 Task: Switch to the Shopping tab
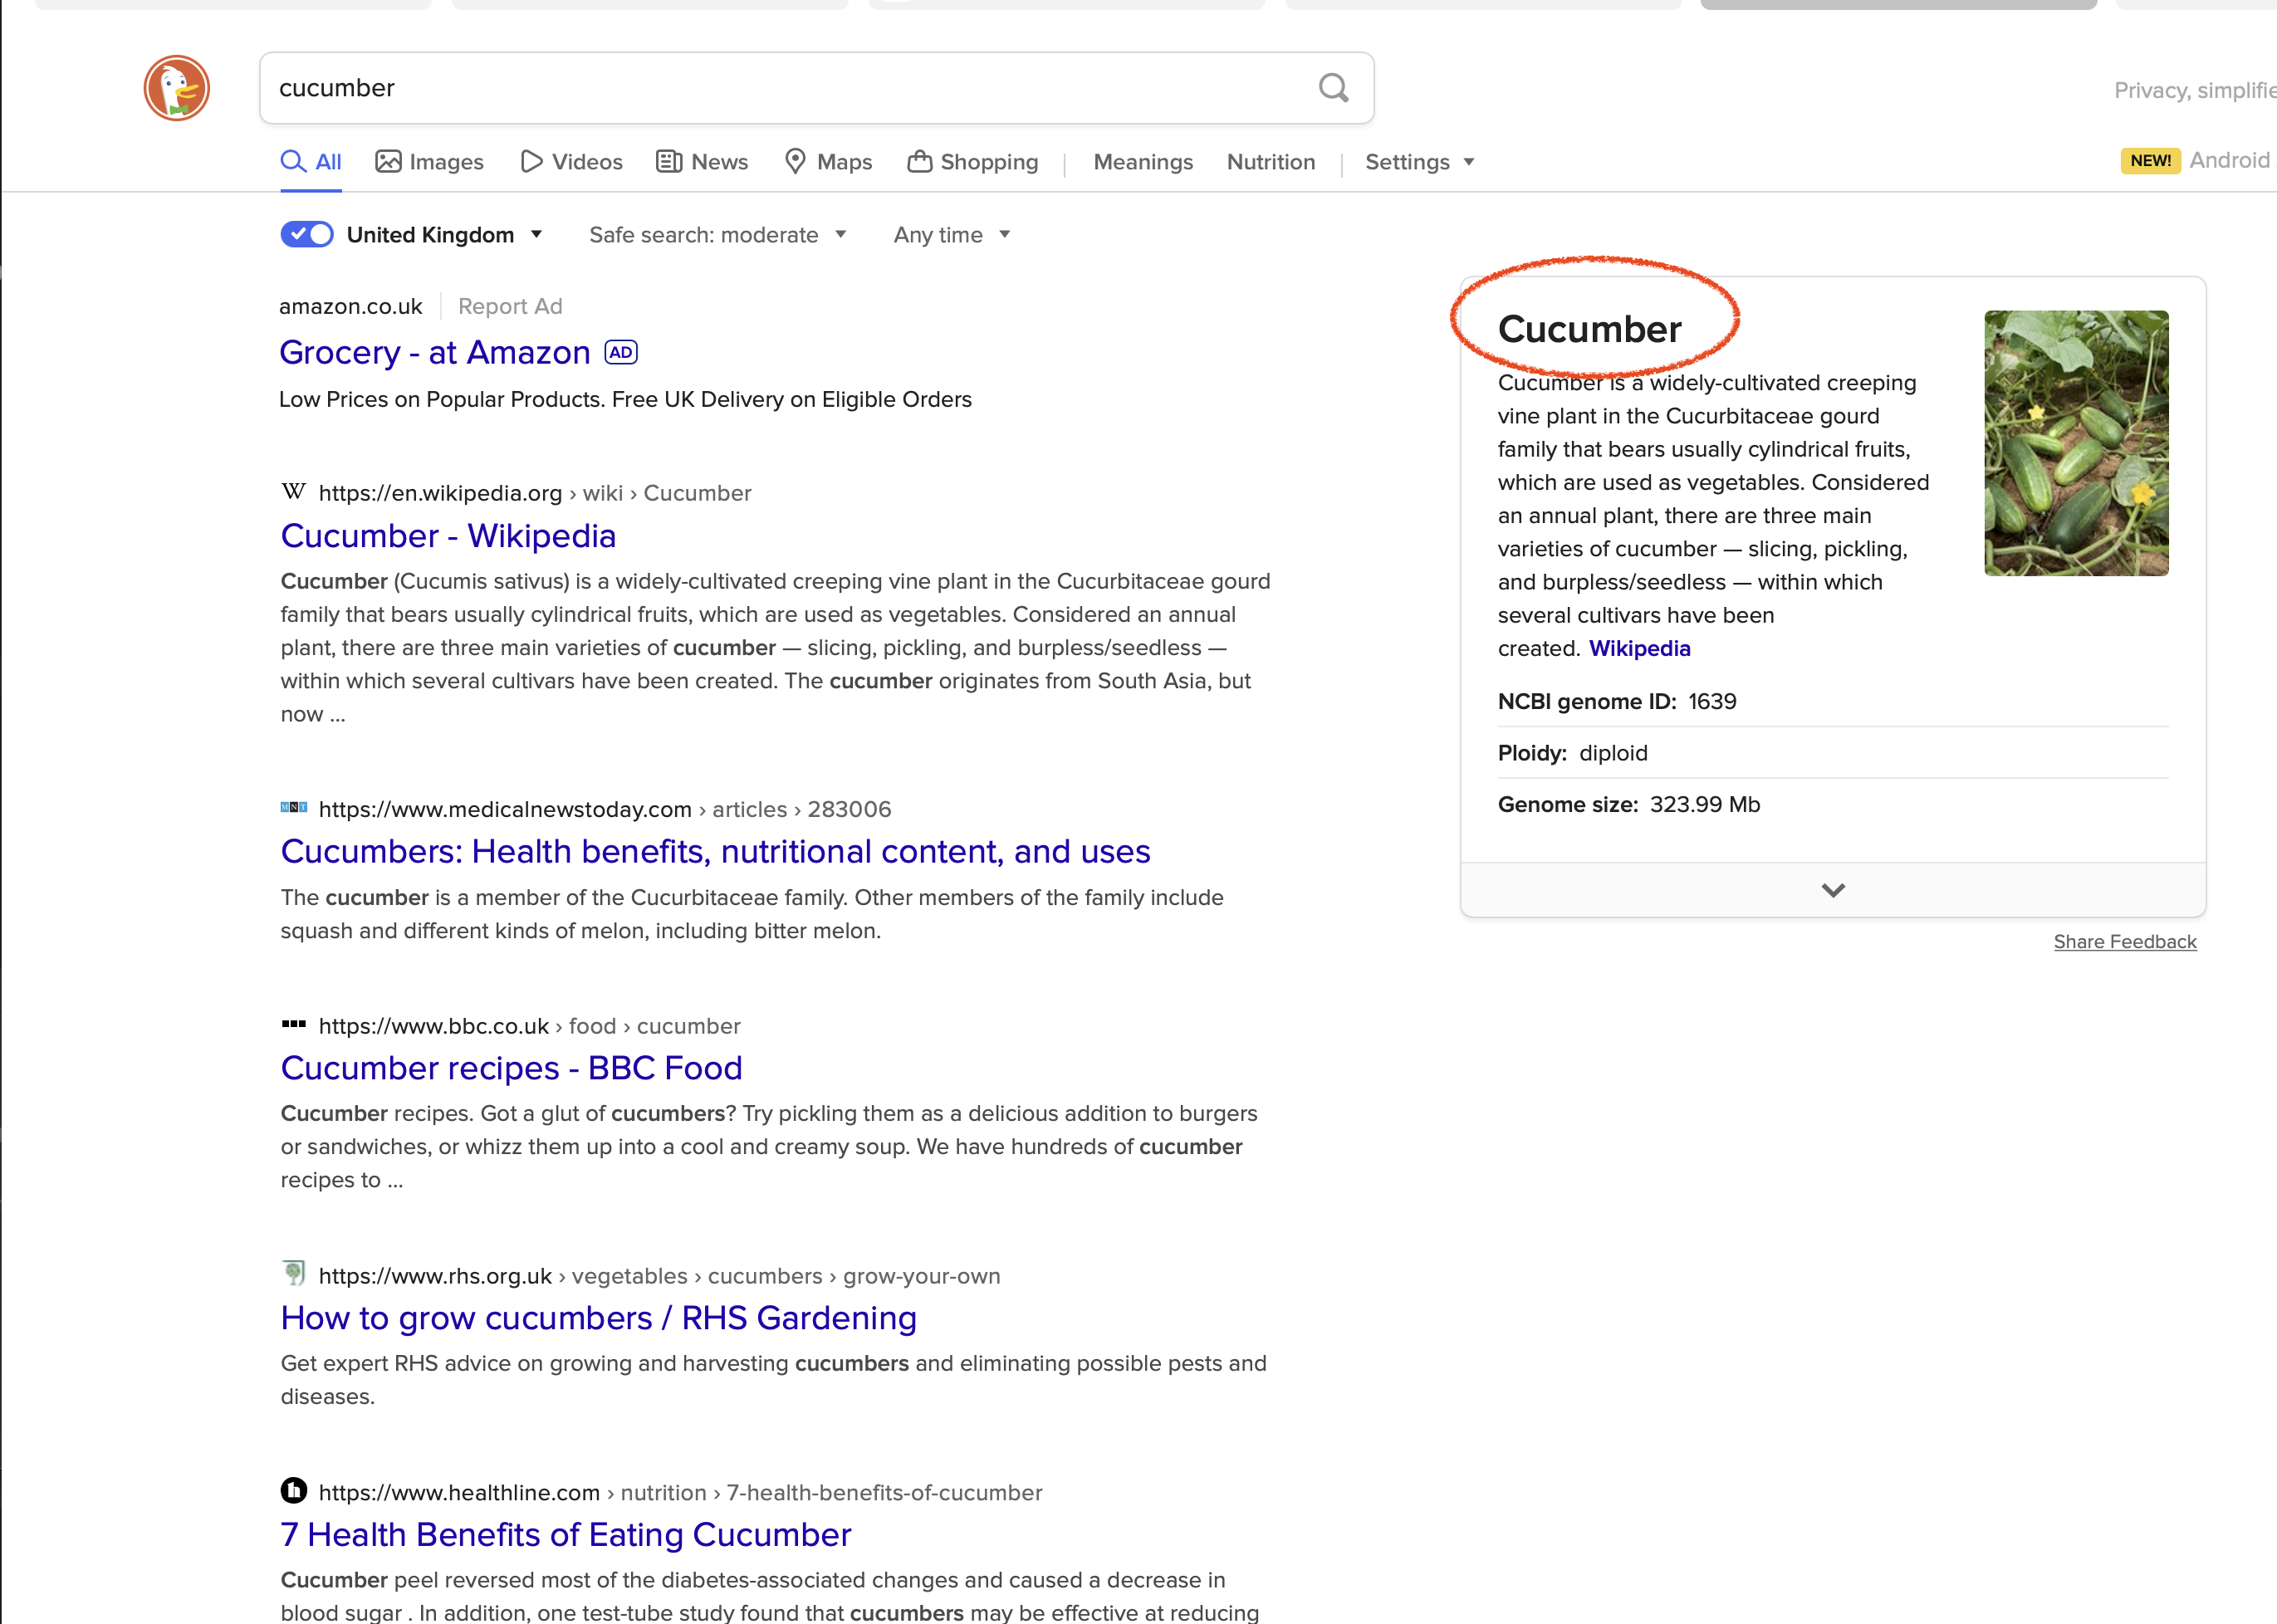(x=973, y=162)
